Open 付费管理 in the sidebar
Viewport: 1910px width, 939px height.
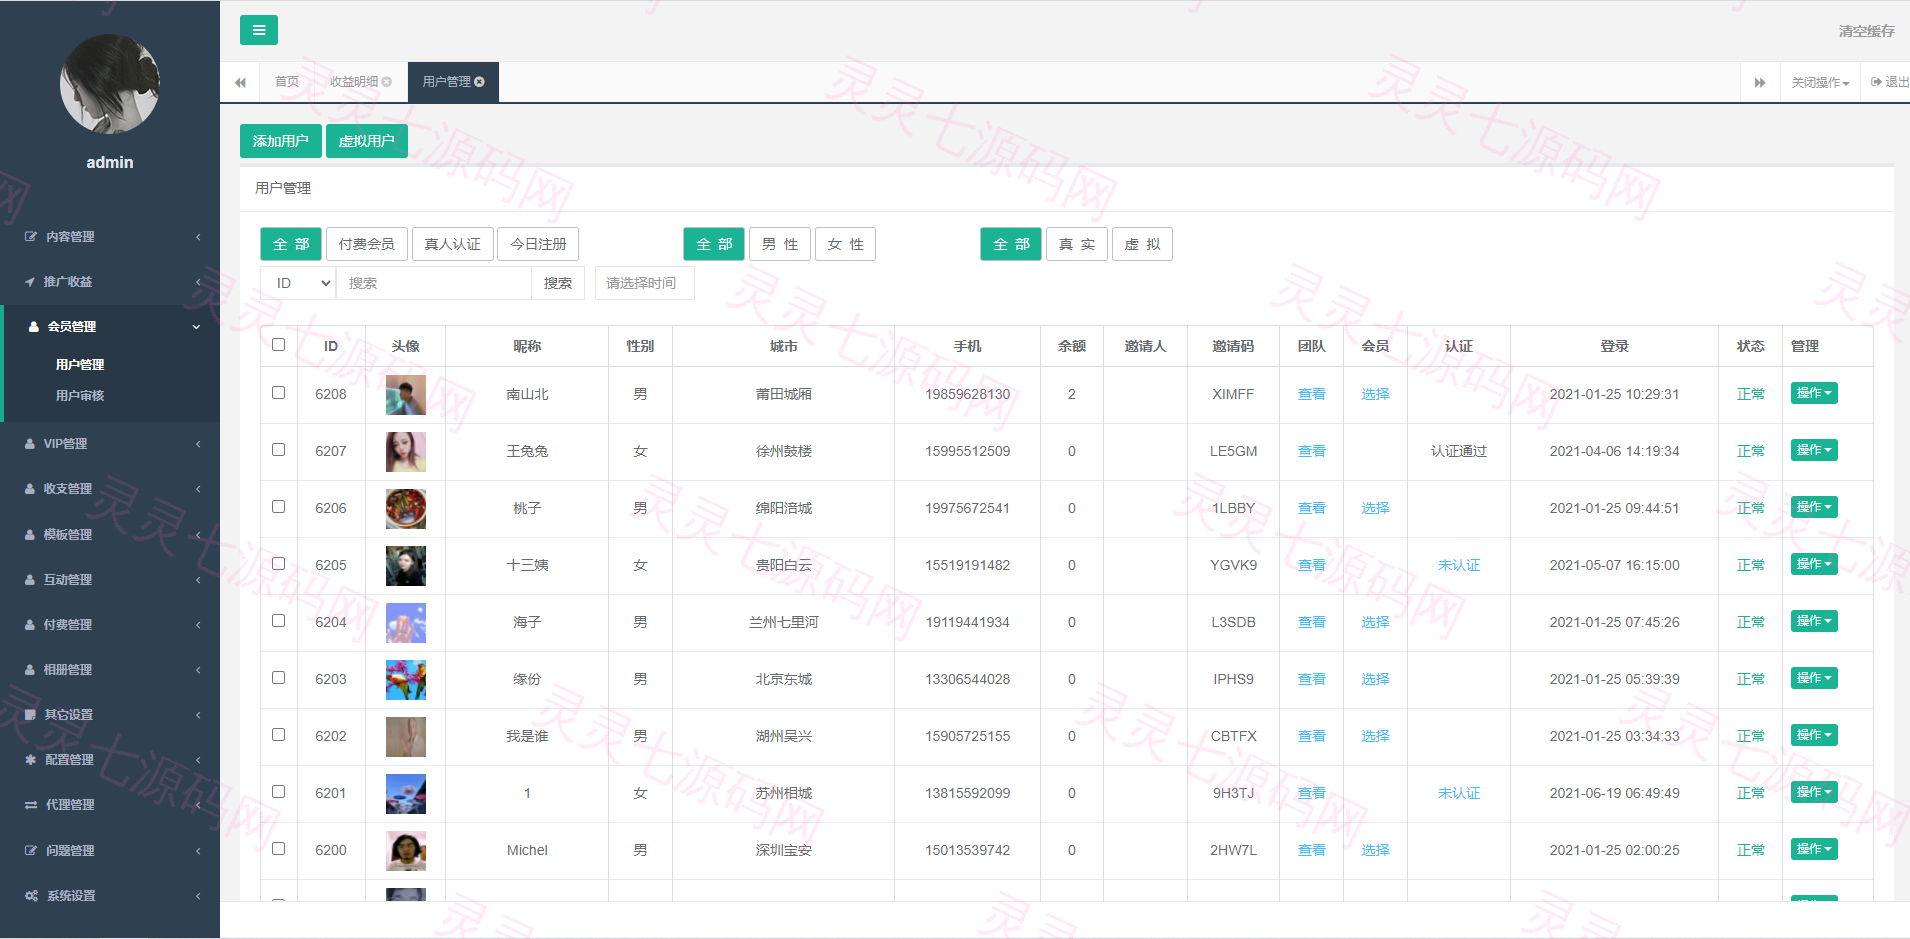pyautogui.click(x=110, y=625)
